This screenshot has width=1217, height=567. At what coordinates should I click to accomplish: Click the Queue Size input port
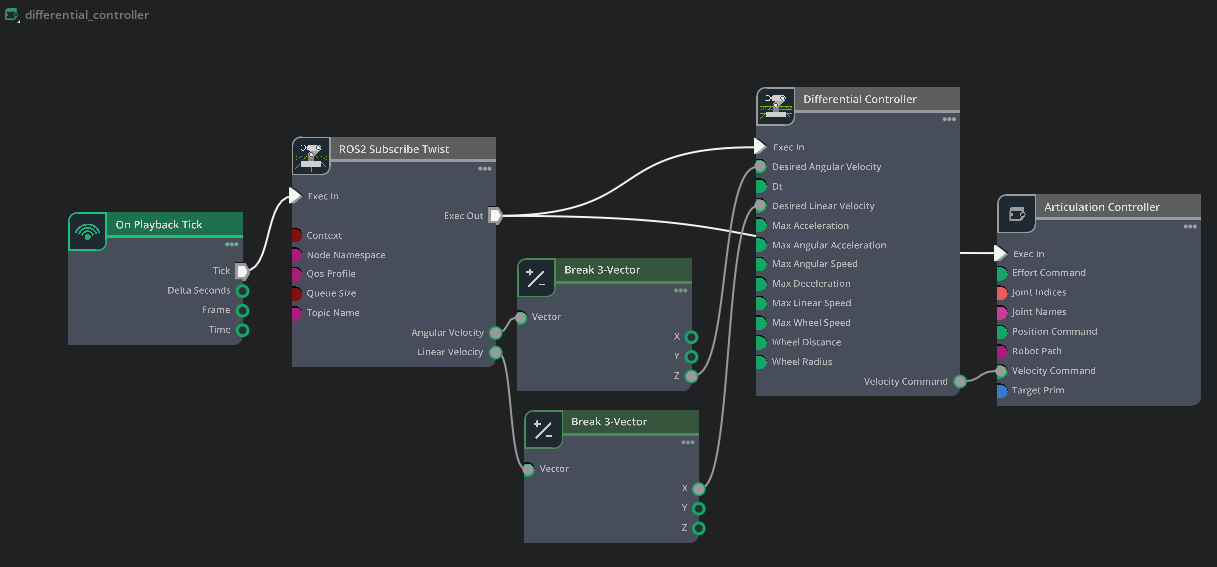(296, 294)
